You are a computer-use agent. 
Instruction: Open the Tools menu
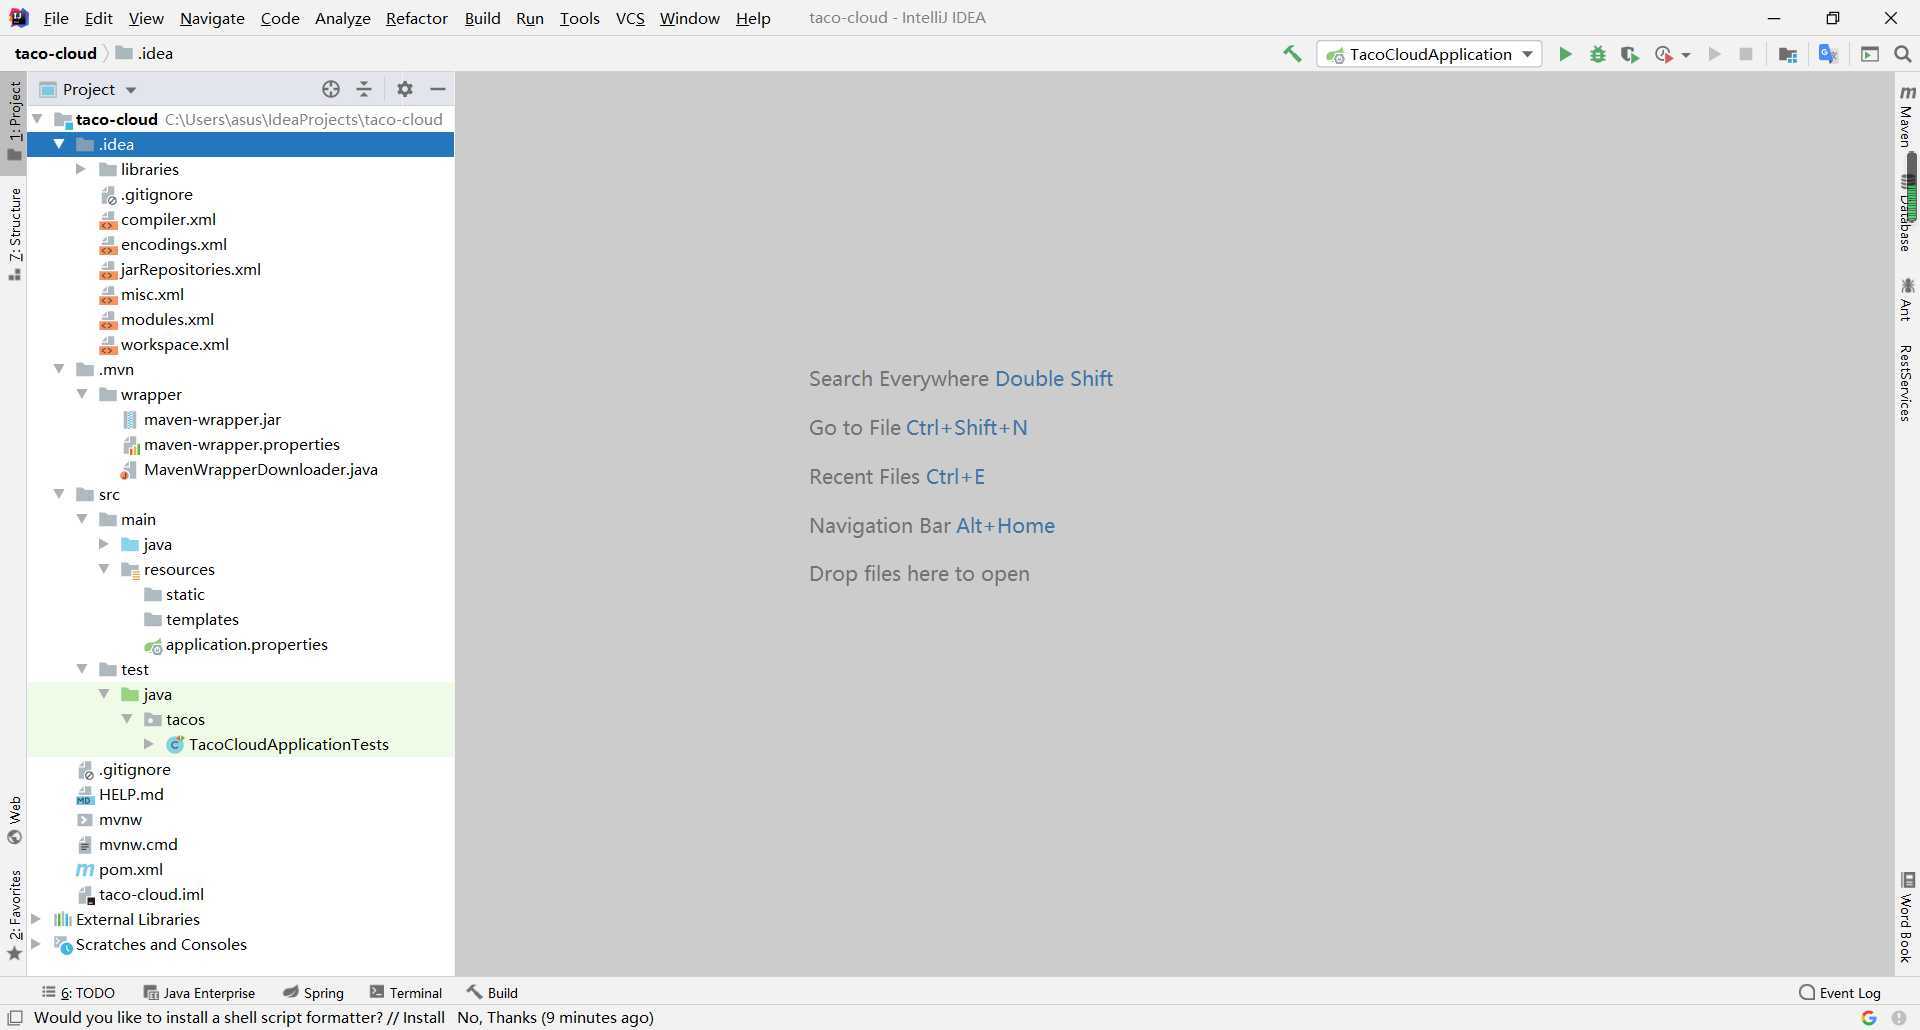point(579,18)
